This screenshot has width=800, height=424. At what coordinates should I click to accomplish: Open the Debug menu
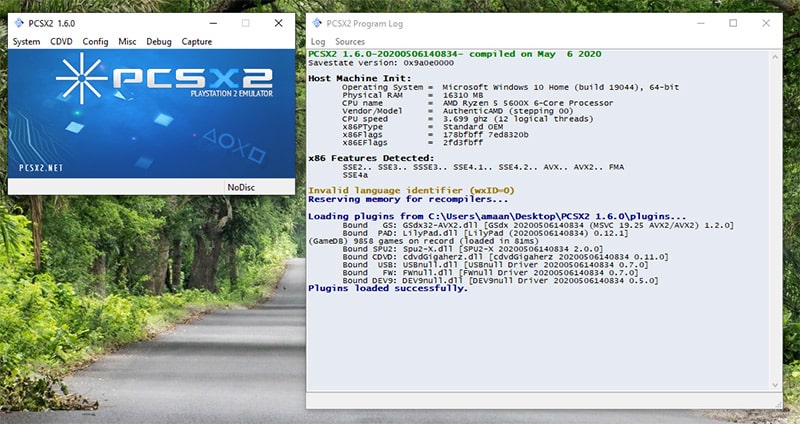click(x=159, y=42)
